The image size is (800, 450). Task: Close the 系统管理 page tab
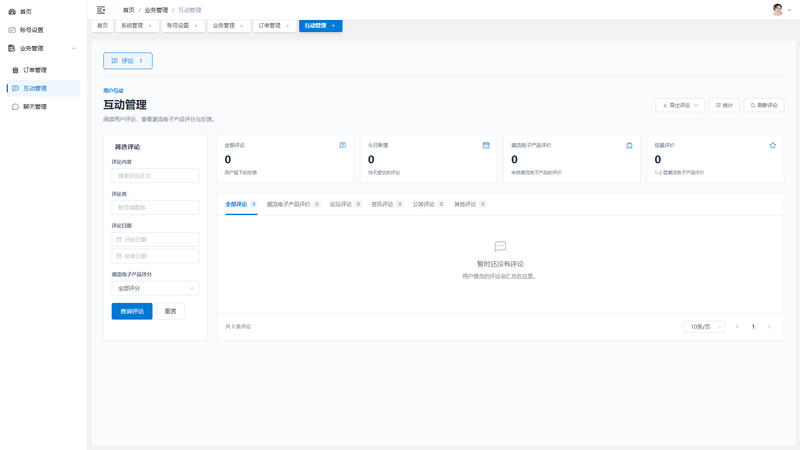150,26
